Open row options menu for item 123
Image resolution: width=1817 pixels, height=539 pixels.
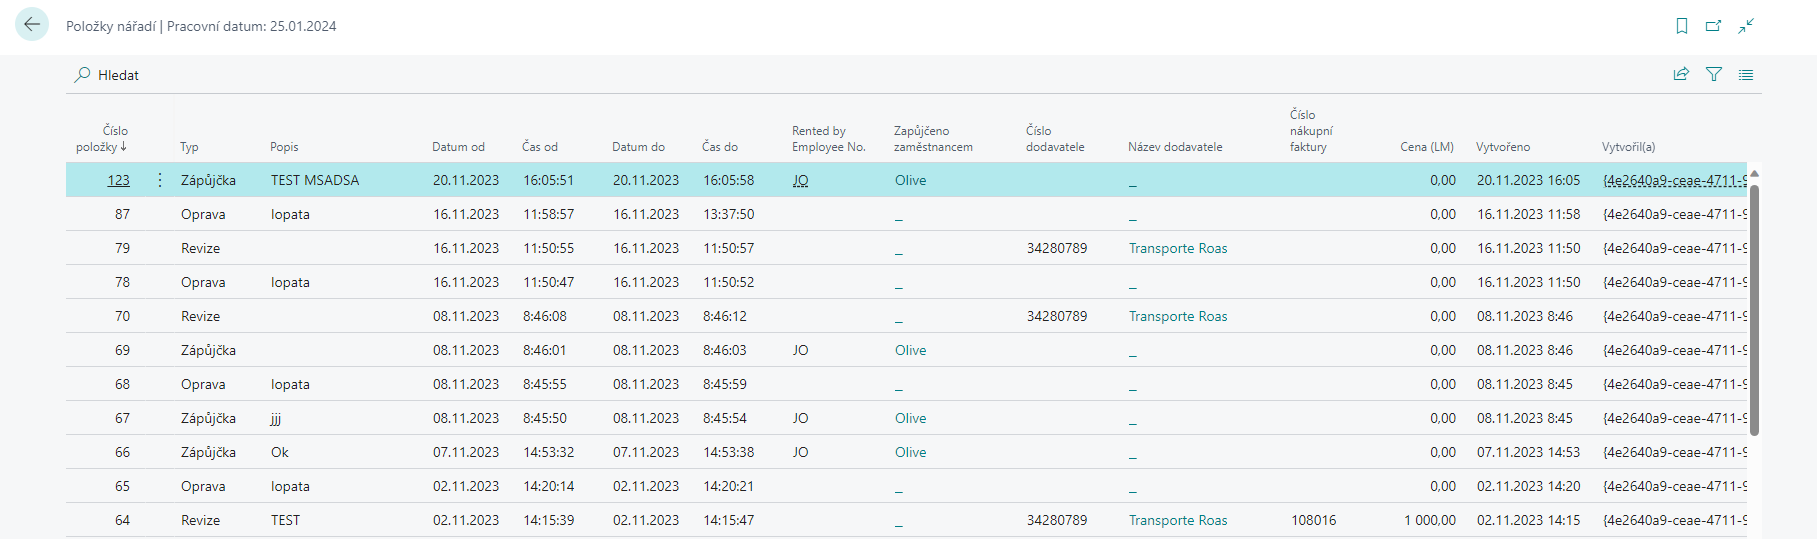click(x=160, y=180)
